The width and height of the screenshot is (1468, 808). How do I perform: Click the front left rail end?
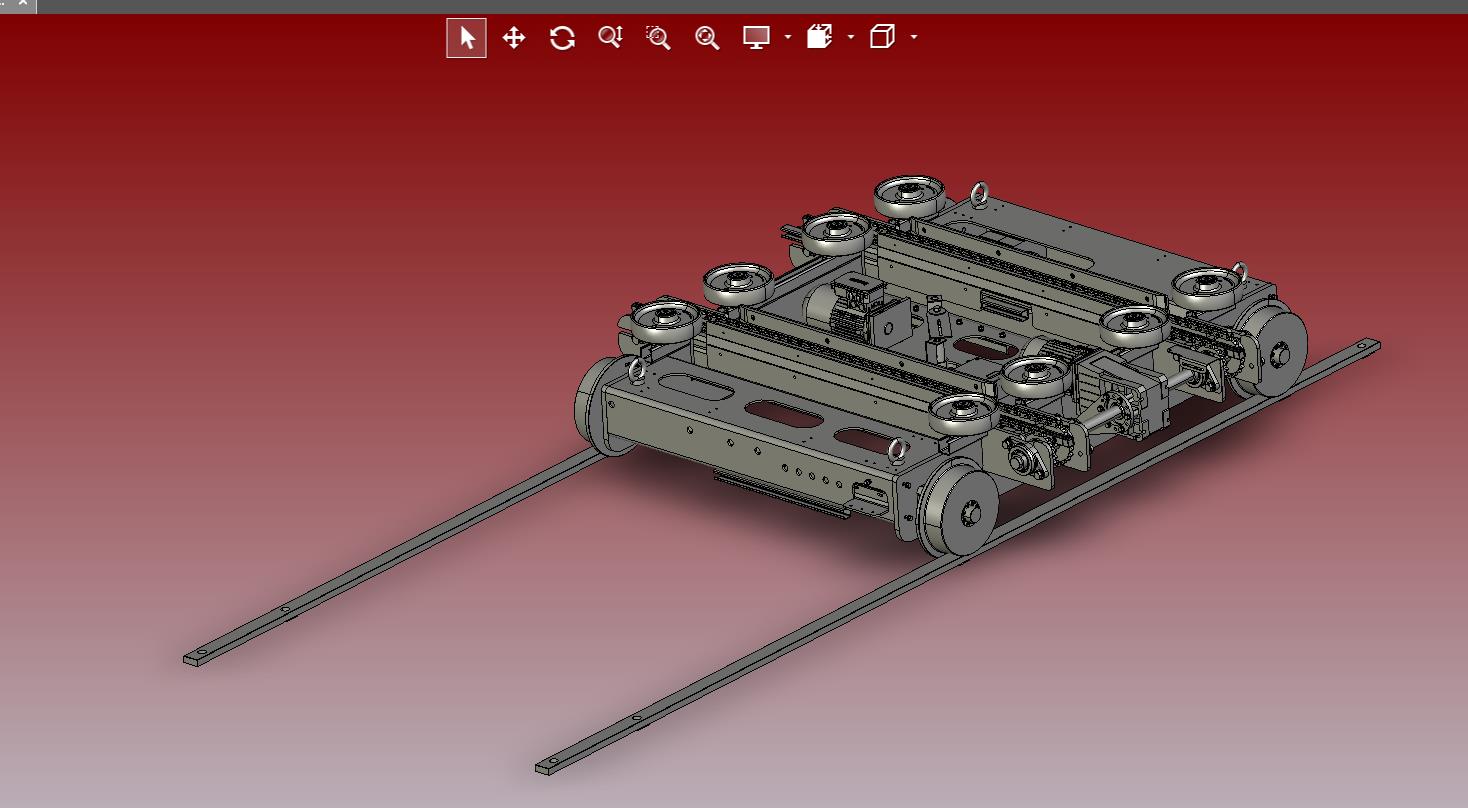[x=198, y=657]
